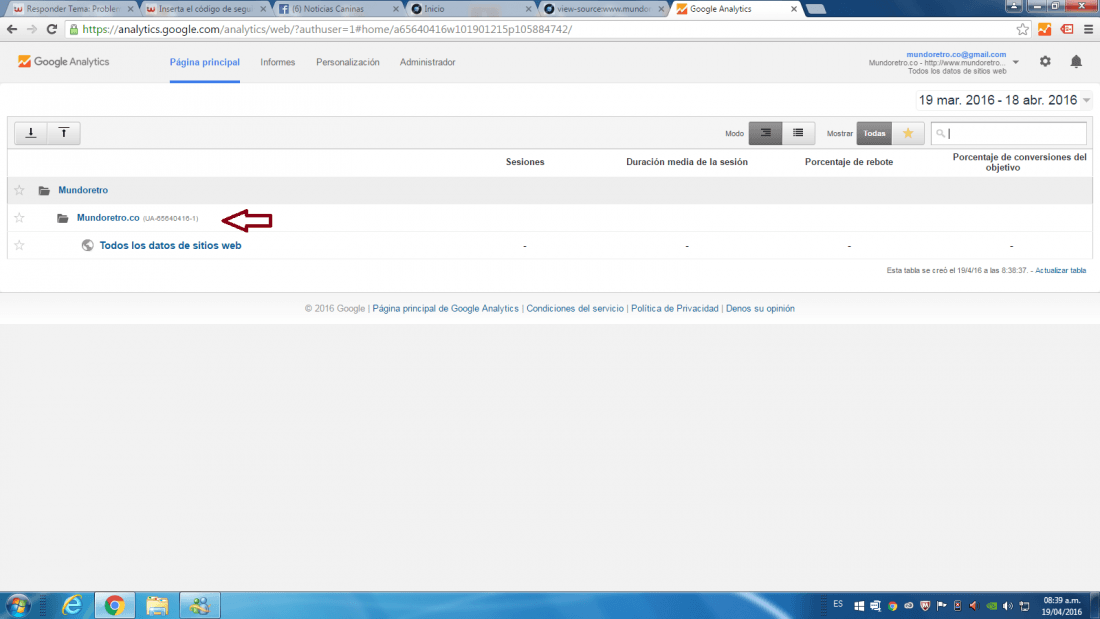Image resolution: width=1100 pixels, height=619 pixels.
Task: Sort by Sesiones column header
Action: [525, 161]
